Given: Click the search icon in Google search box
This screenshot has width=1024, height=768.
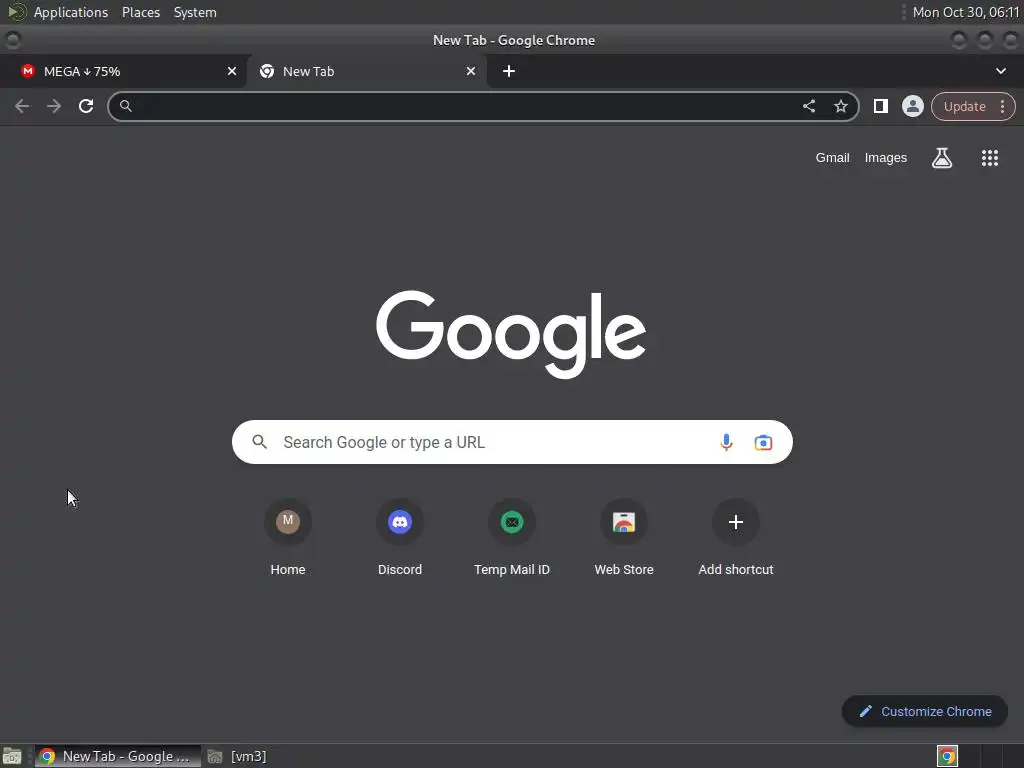Looking at the screenshot, I should (259, 442).
